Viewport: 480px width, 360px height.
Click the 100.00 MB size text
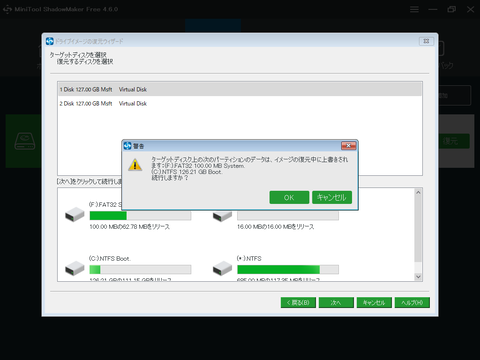pyautogui.click(x=130, y=227)
